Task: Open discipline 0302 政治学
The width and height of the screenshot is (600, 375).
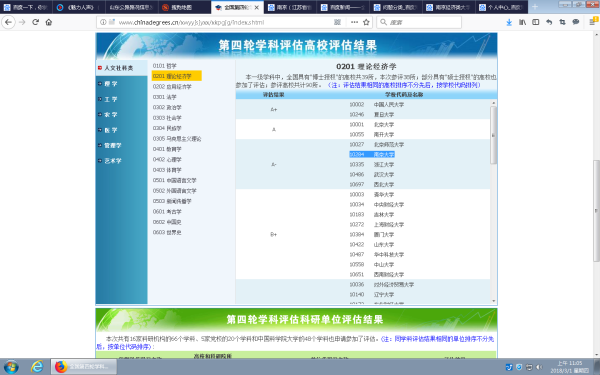Action: [x=167, y=108]
